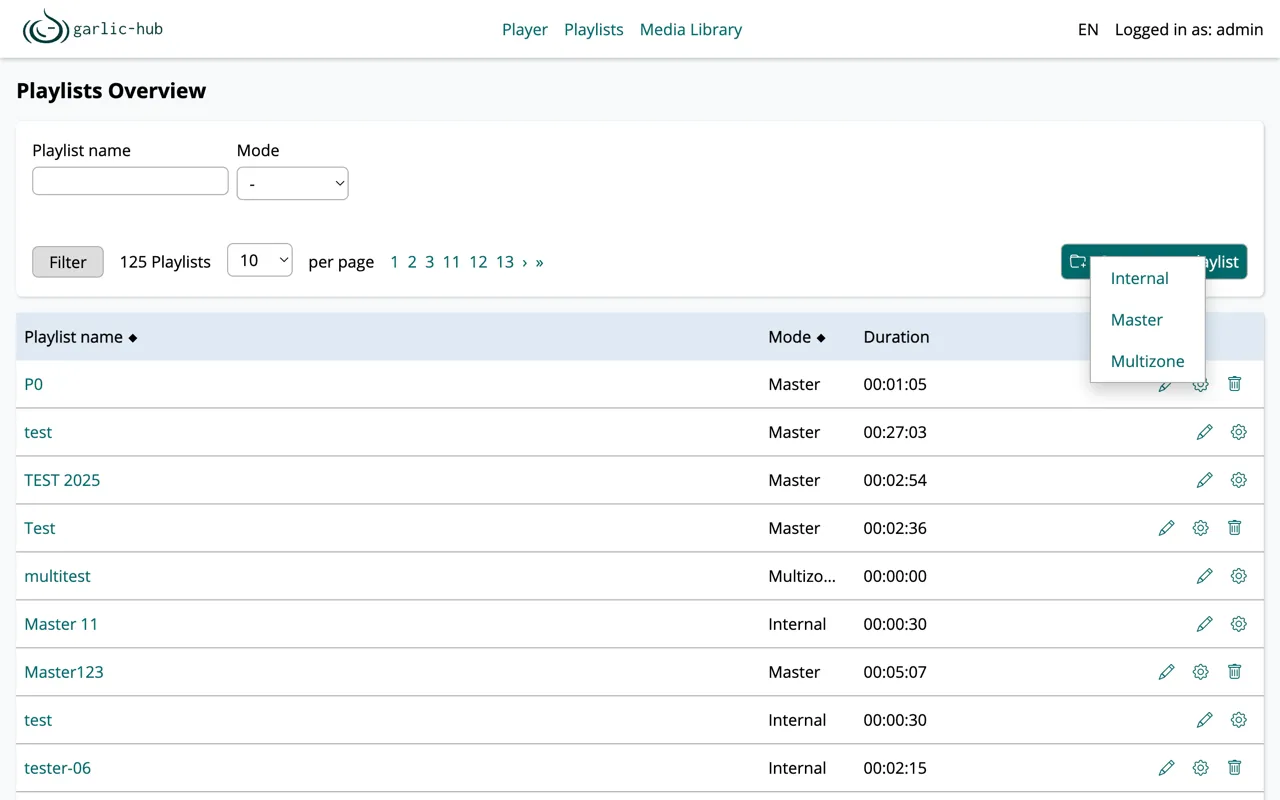The height and width of the screenshot is (800, 1280).
Task: Open the Player navigation item
Action: coord(525,29)
